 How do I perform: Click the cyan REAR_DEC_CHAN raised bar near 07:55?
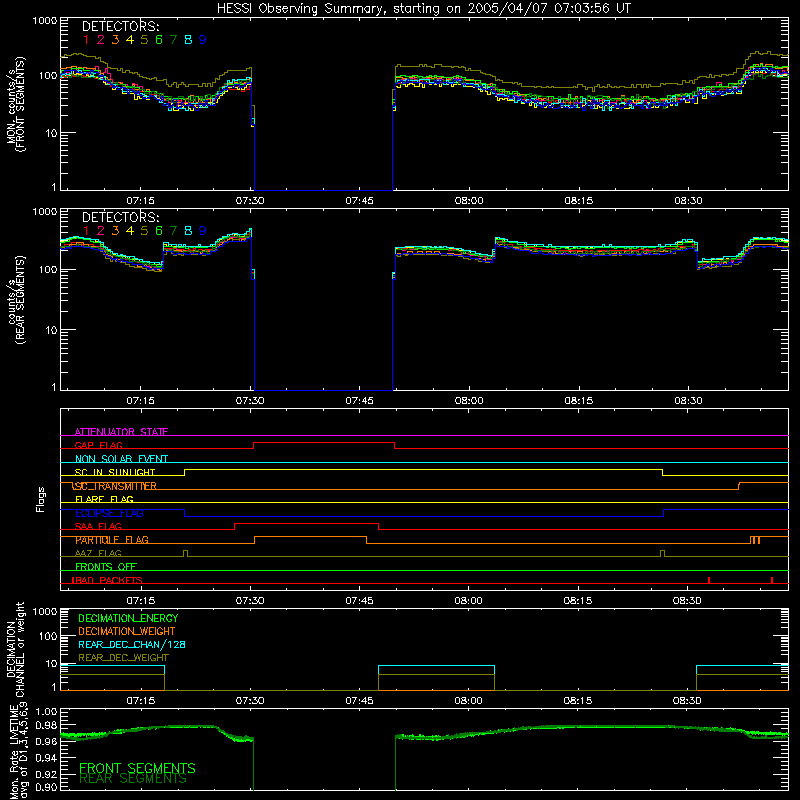(x=436, y=666)
